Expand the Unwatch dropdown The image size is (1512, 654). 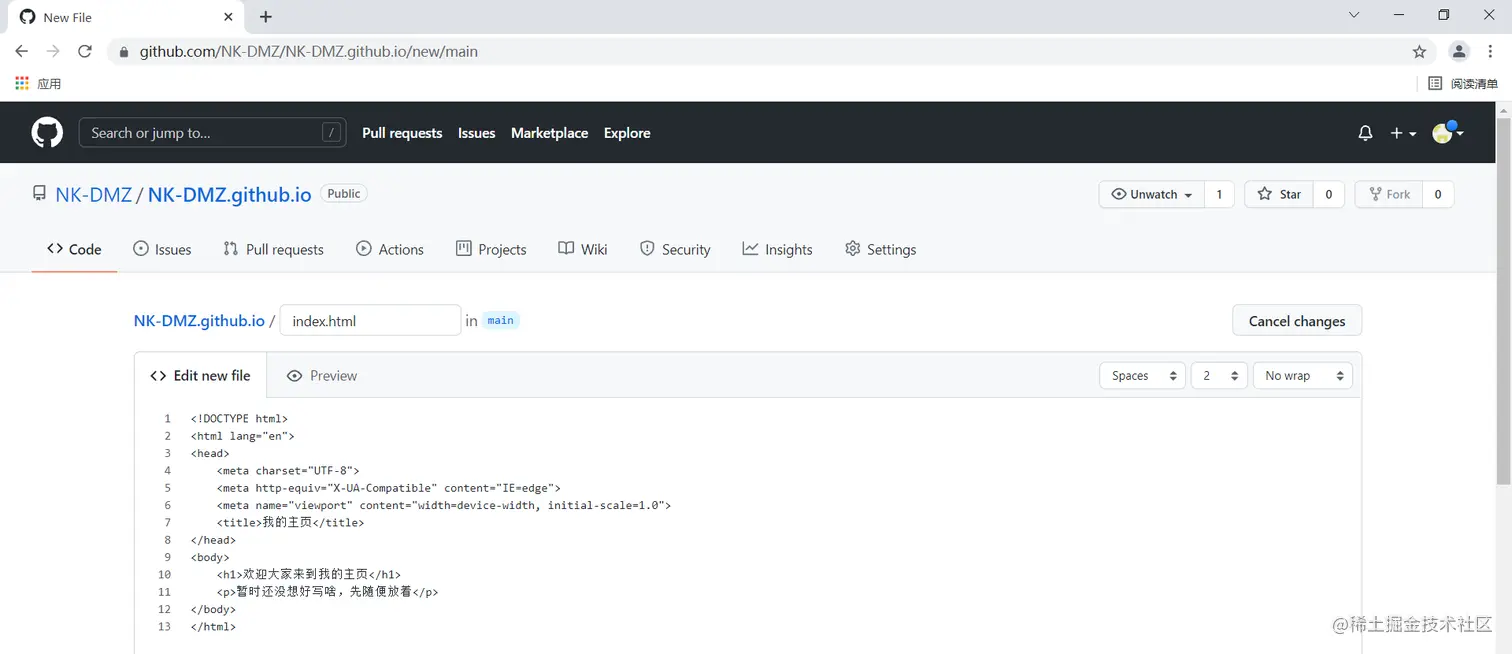tap(1152, 194)
